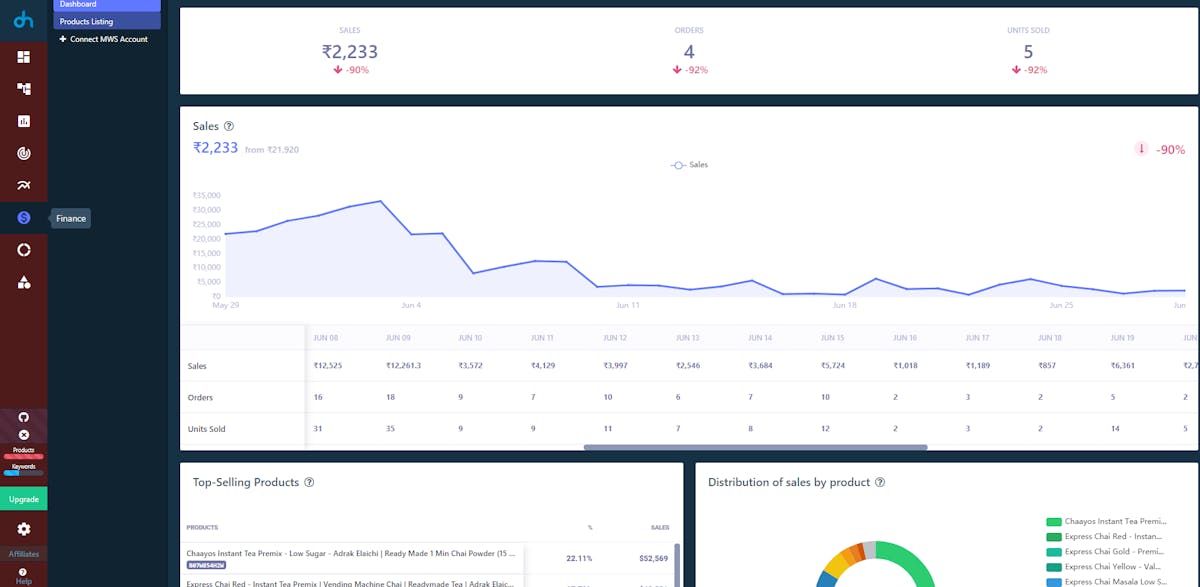The height and width of the screenshot is (587, 1200).
Task: Click the ₹5,724 sales cell
Action: click(833, 366)
